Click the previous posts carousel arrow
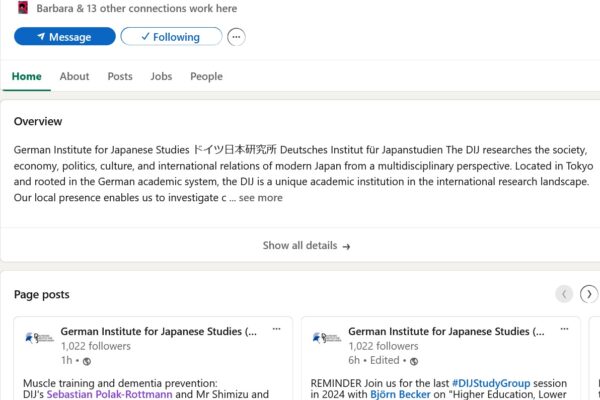The width and height of the screenshot is (600, 400). 564,294
